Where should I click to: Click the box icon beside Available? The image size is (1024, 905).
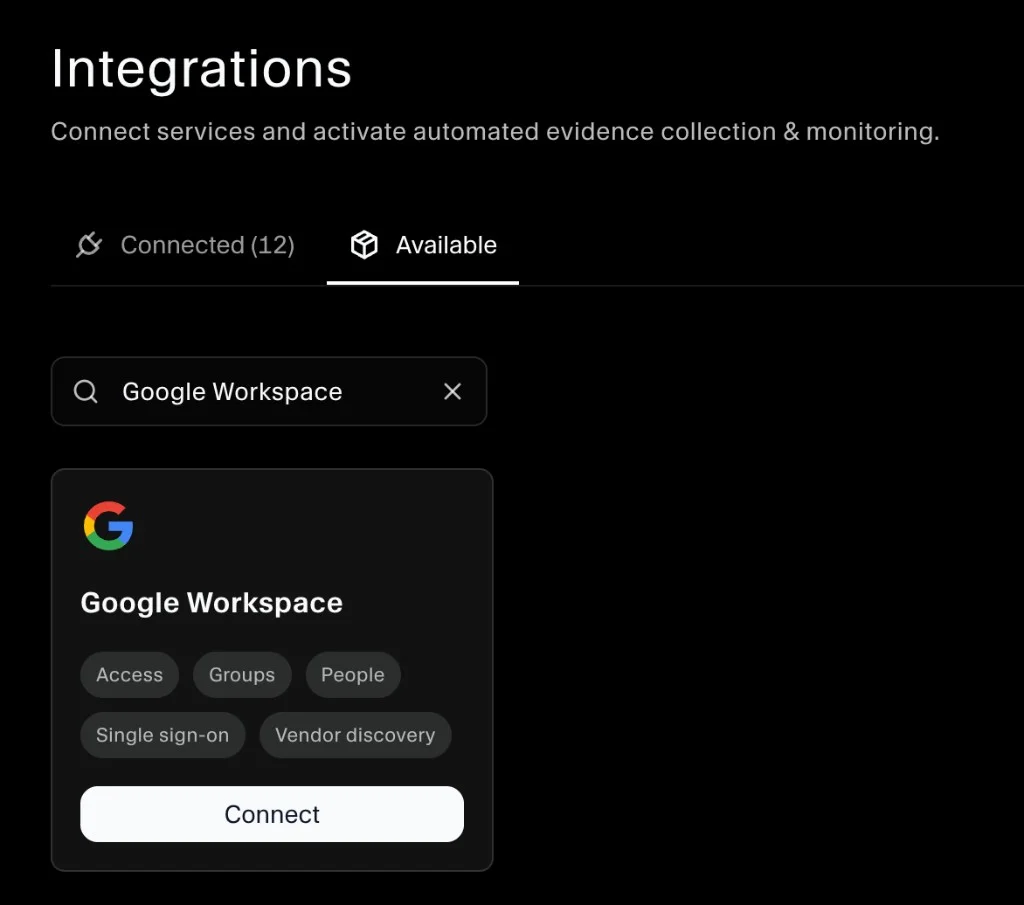coord(364,245)
